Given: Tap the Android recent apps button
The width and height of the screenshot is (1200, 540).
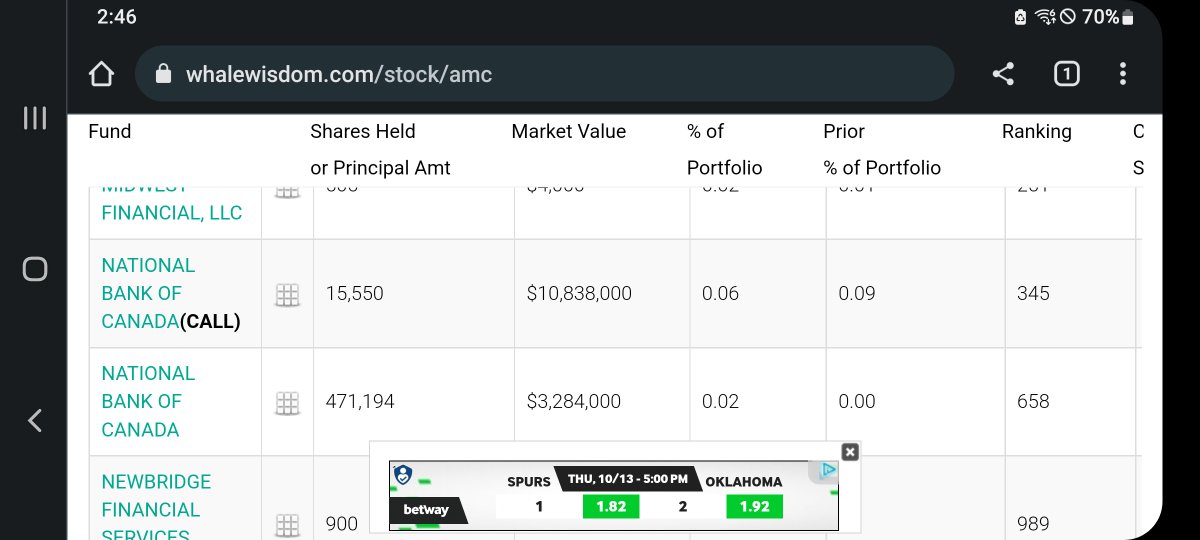Looking at the screenshot, I should (x=35, y=118).
